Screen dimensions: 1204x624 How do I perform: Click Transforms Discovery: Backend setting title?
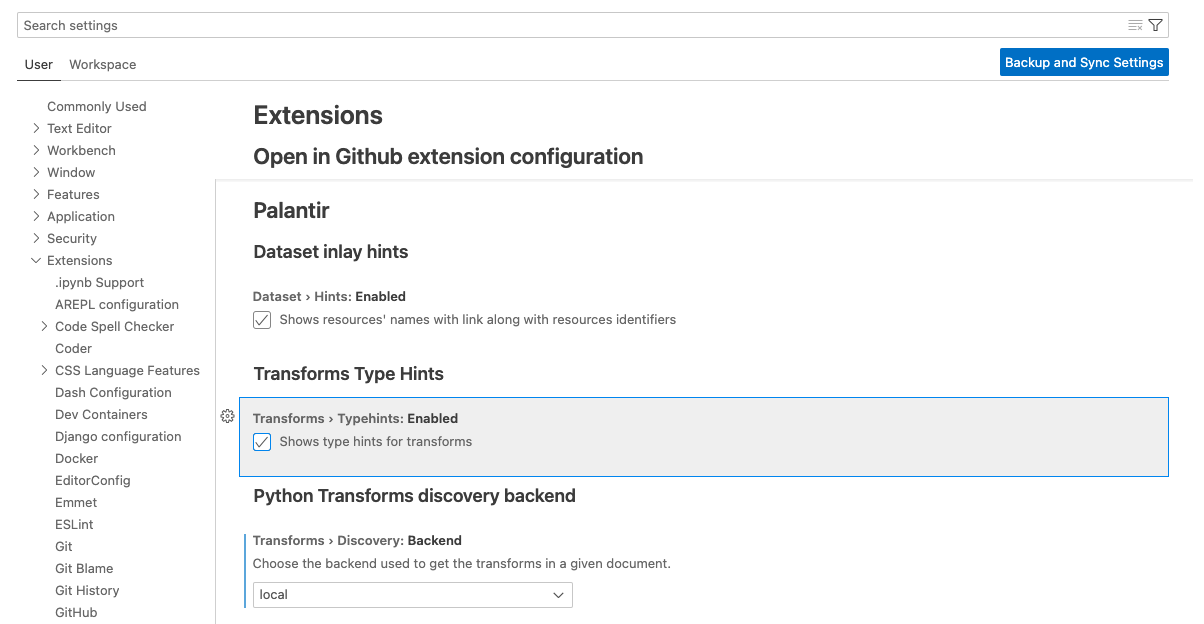(x=357, y=541)
